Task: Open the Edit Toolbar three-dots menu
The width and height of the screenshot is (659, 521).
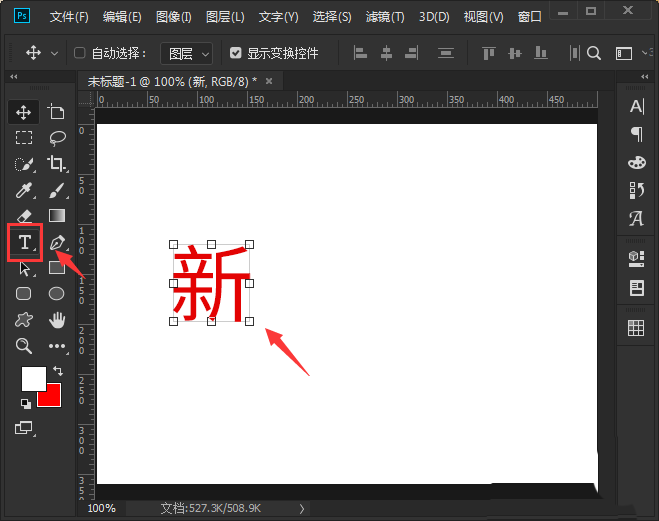Action: click(x=57, y=346)
